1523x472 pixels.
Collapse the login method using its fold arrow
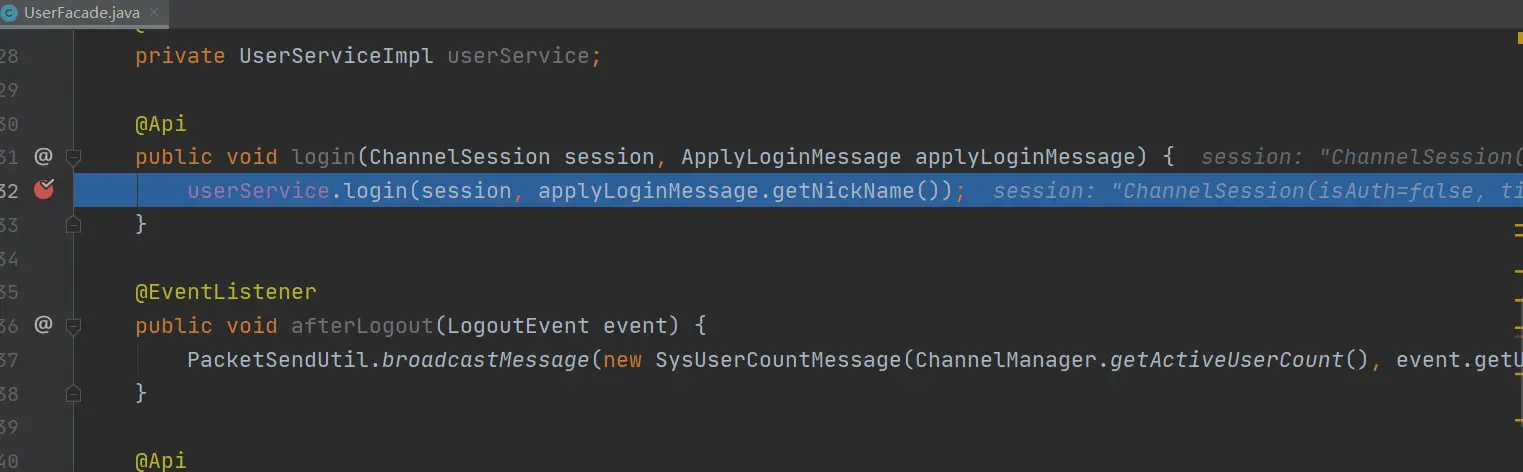click(x=72, y=157)
